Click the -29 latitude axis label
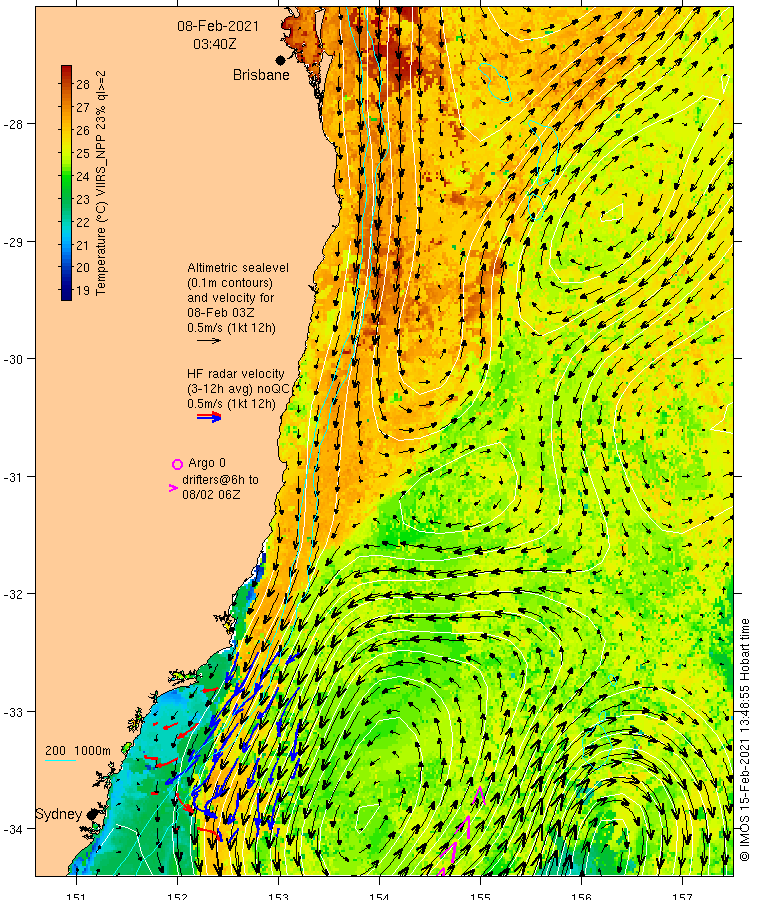The height and width of the screenshot is (900, 760). point(13,242)
